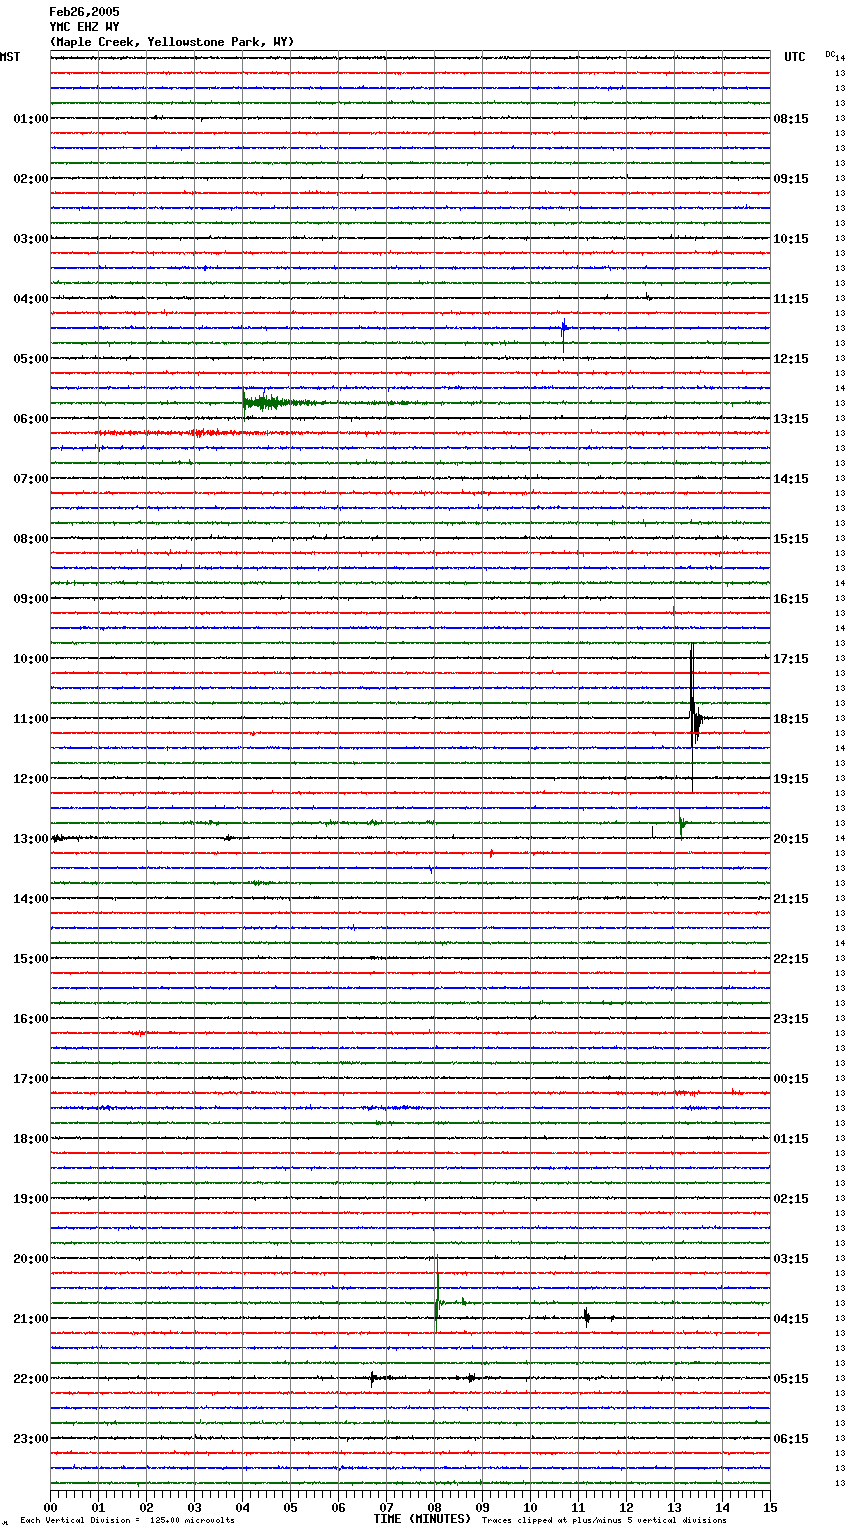
Task: Select the 12:00 MST row label
Action: click(31, 779)
